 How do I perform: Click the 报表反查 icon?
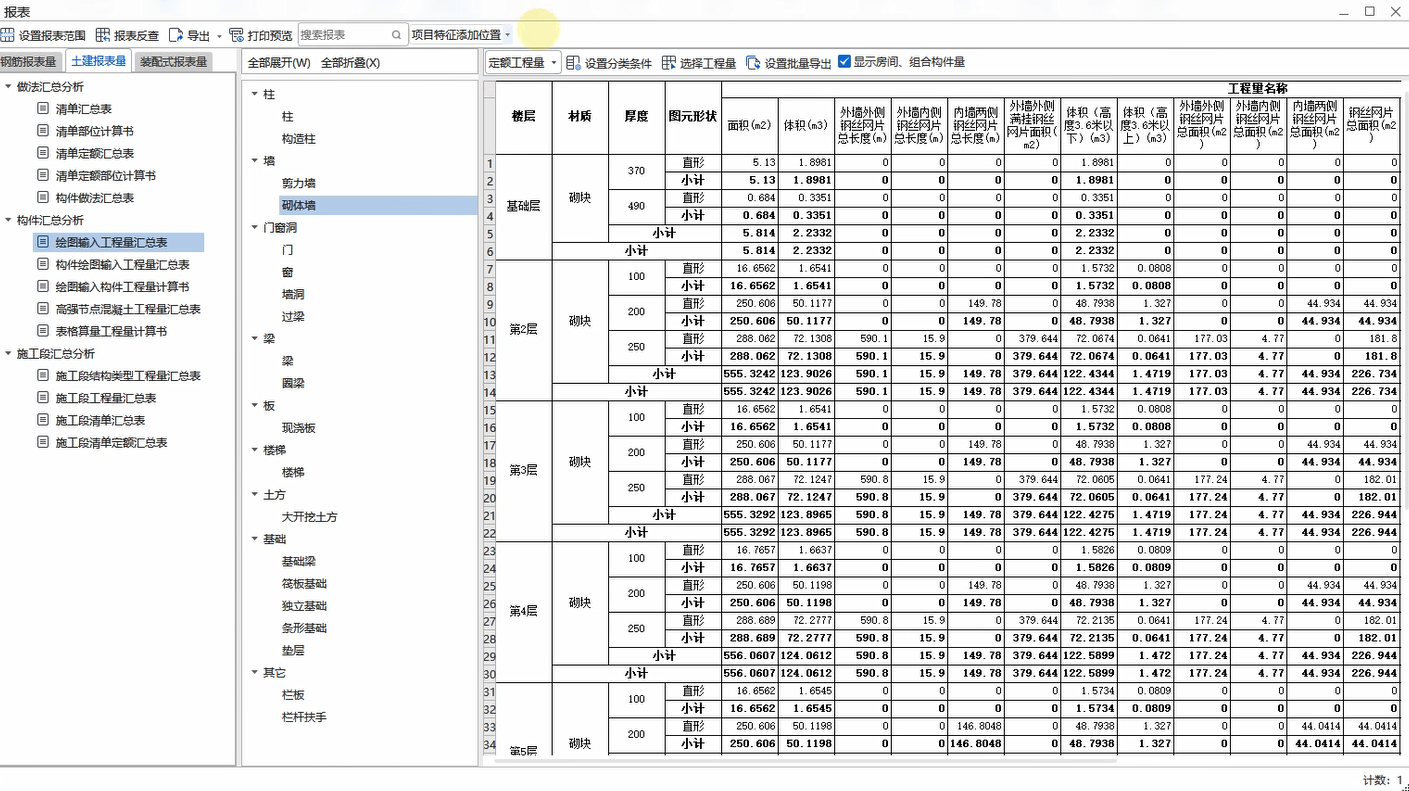click(102, 35)
